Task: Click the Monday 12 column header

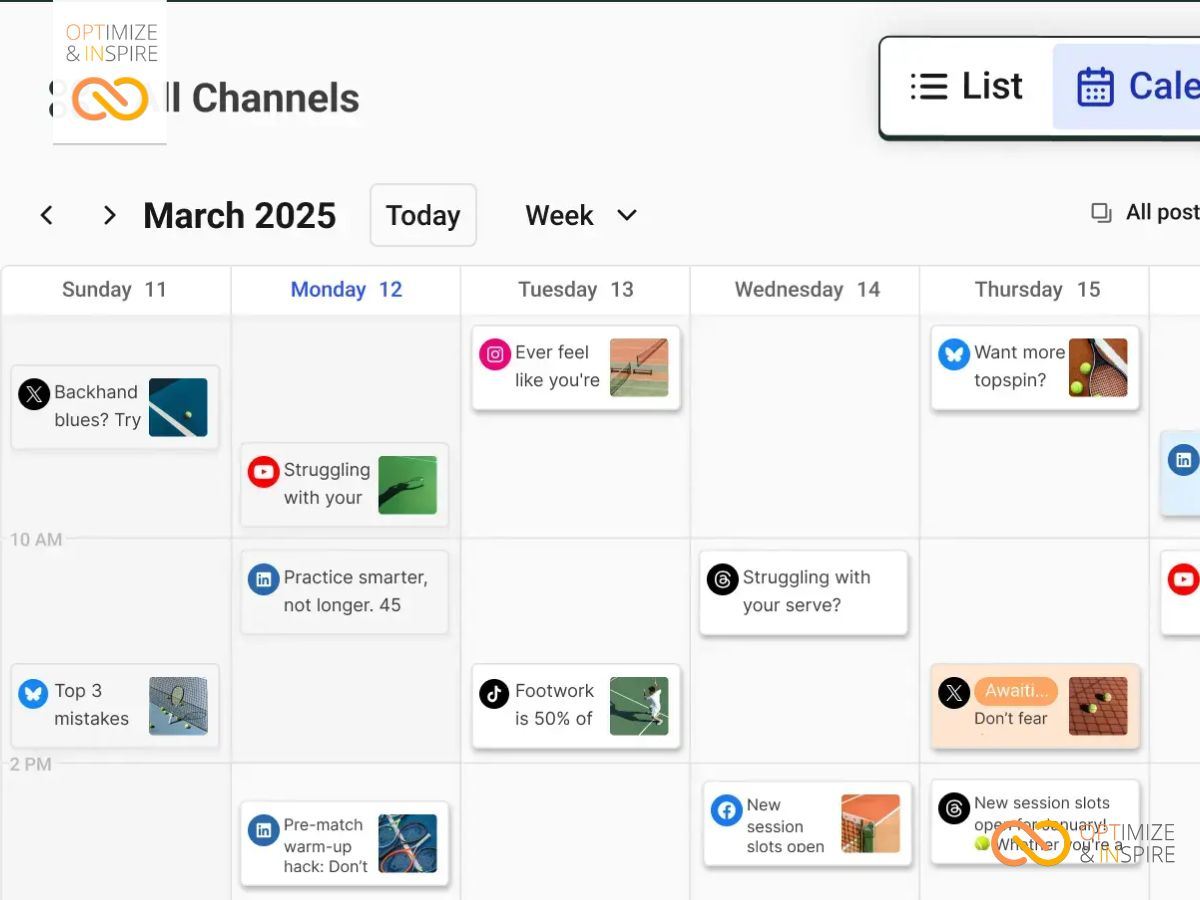Action: [x=346, y=290]
